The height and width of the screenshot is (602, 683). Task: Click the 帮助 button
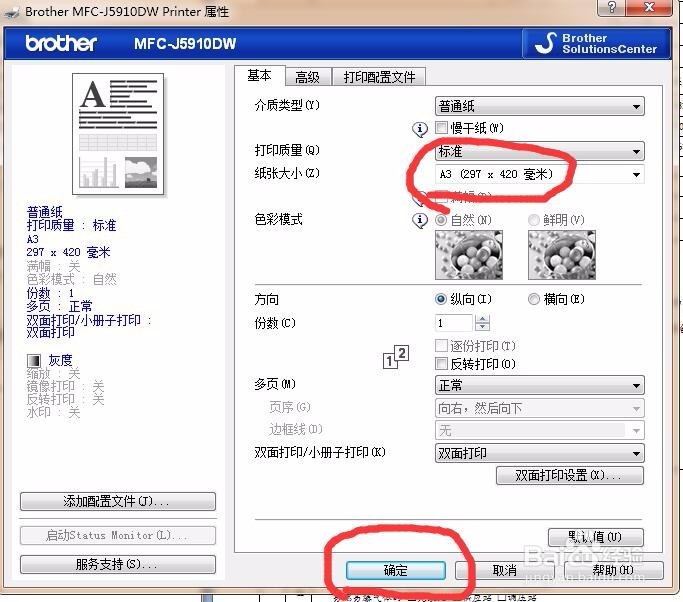click(614, 570)
